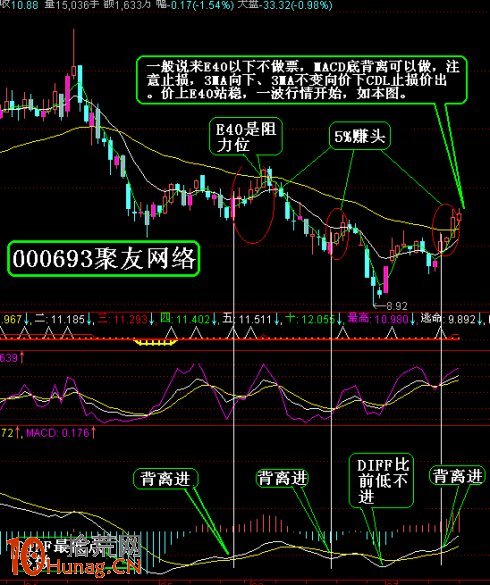490x585 pixels.
Task: Click the green fourth line value 11.402
Action: point(192,319)
